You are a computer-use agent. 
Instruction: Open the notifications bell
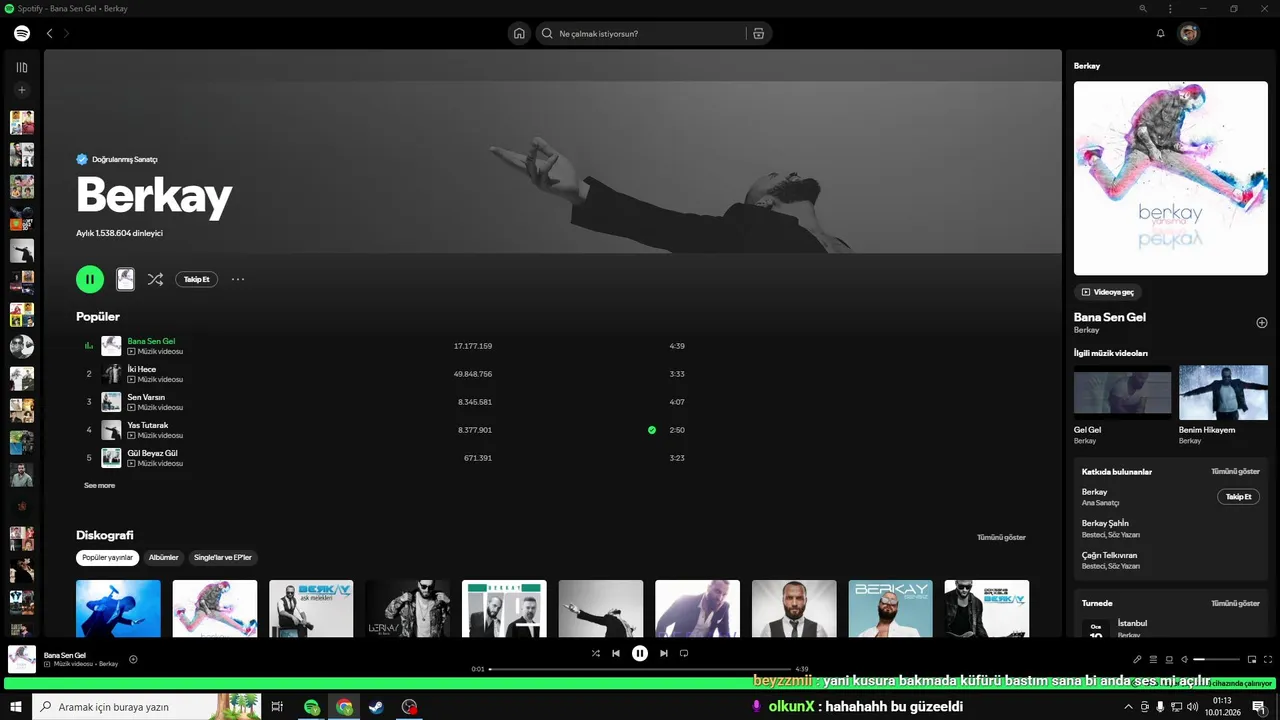coord(1160,33)
